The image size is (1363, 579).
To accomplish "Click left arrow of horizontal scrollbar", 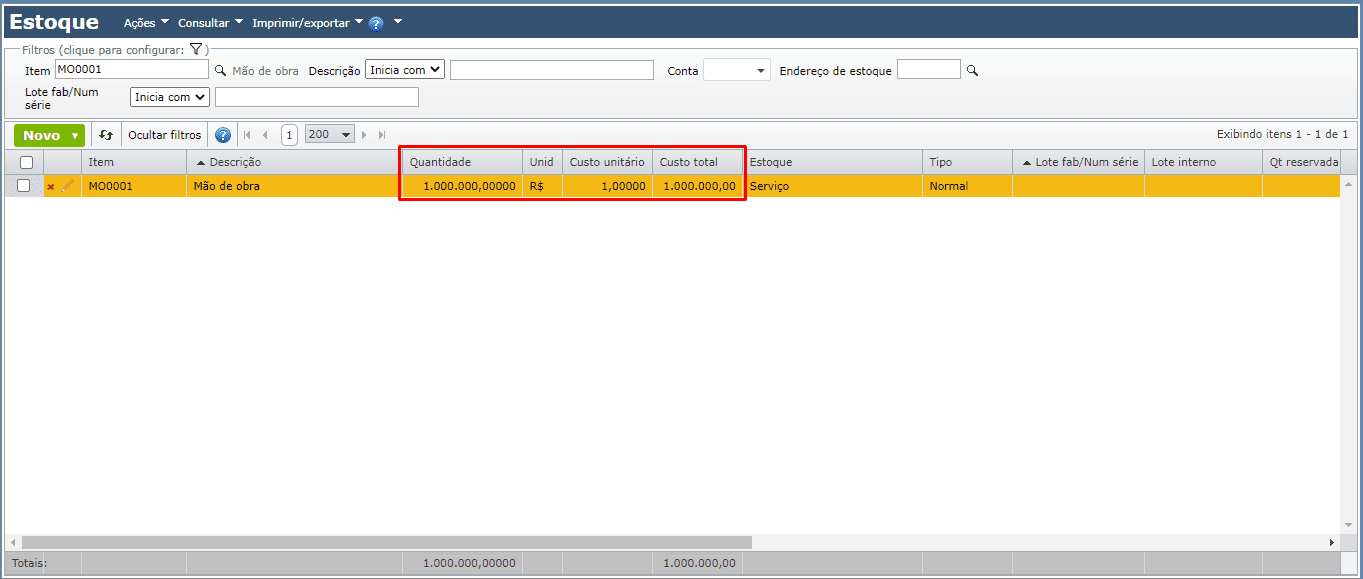I will [11, 542].
